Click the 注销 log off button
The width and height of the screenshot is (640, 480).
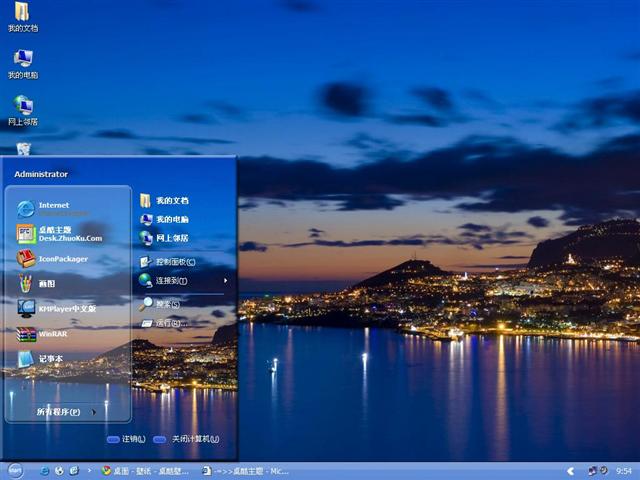pyautogui.click(x=126, y=439)
